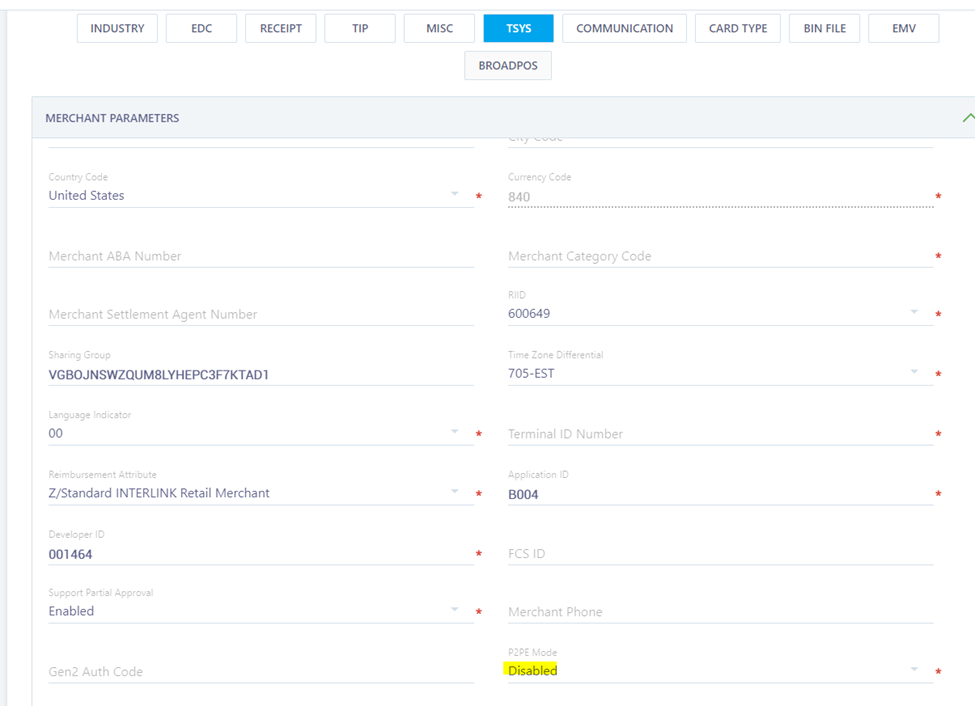Viewport: 975px width, 706px height.
Task: Open the MISC tab
Action: coord(440,29)
